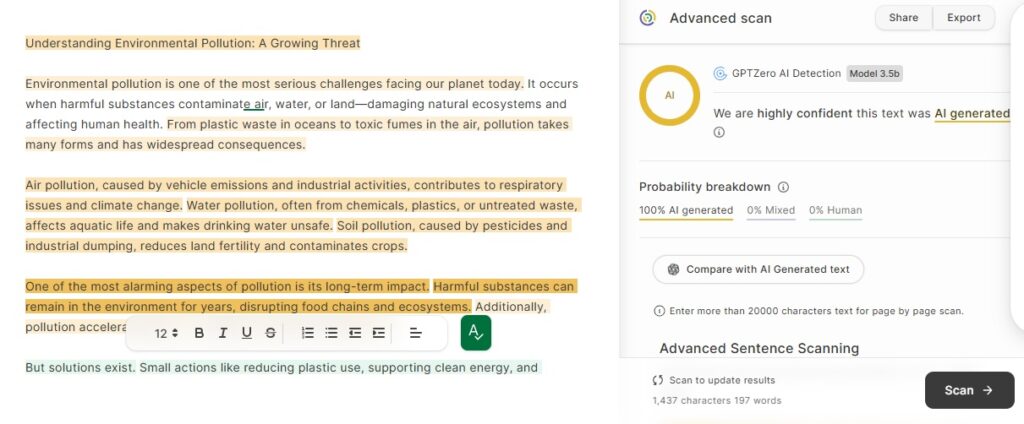This screenshot has width=1024, height=424.
Task: Insert a bulleted list
Action: click(x=332, y=333)
